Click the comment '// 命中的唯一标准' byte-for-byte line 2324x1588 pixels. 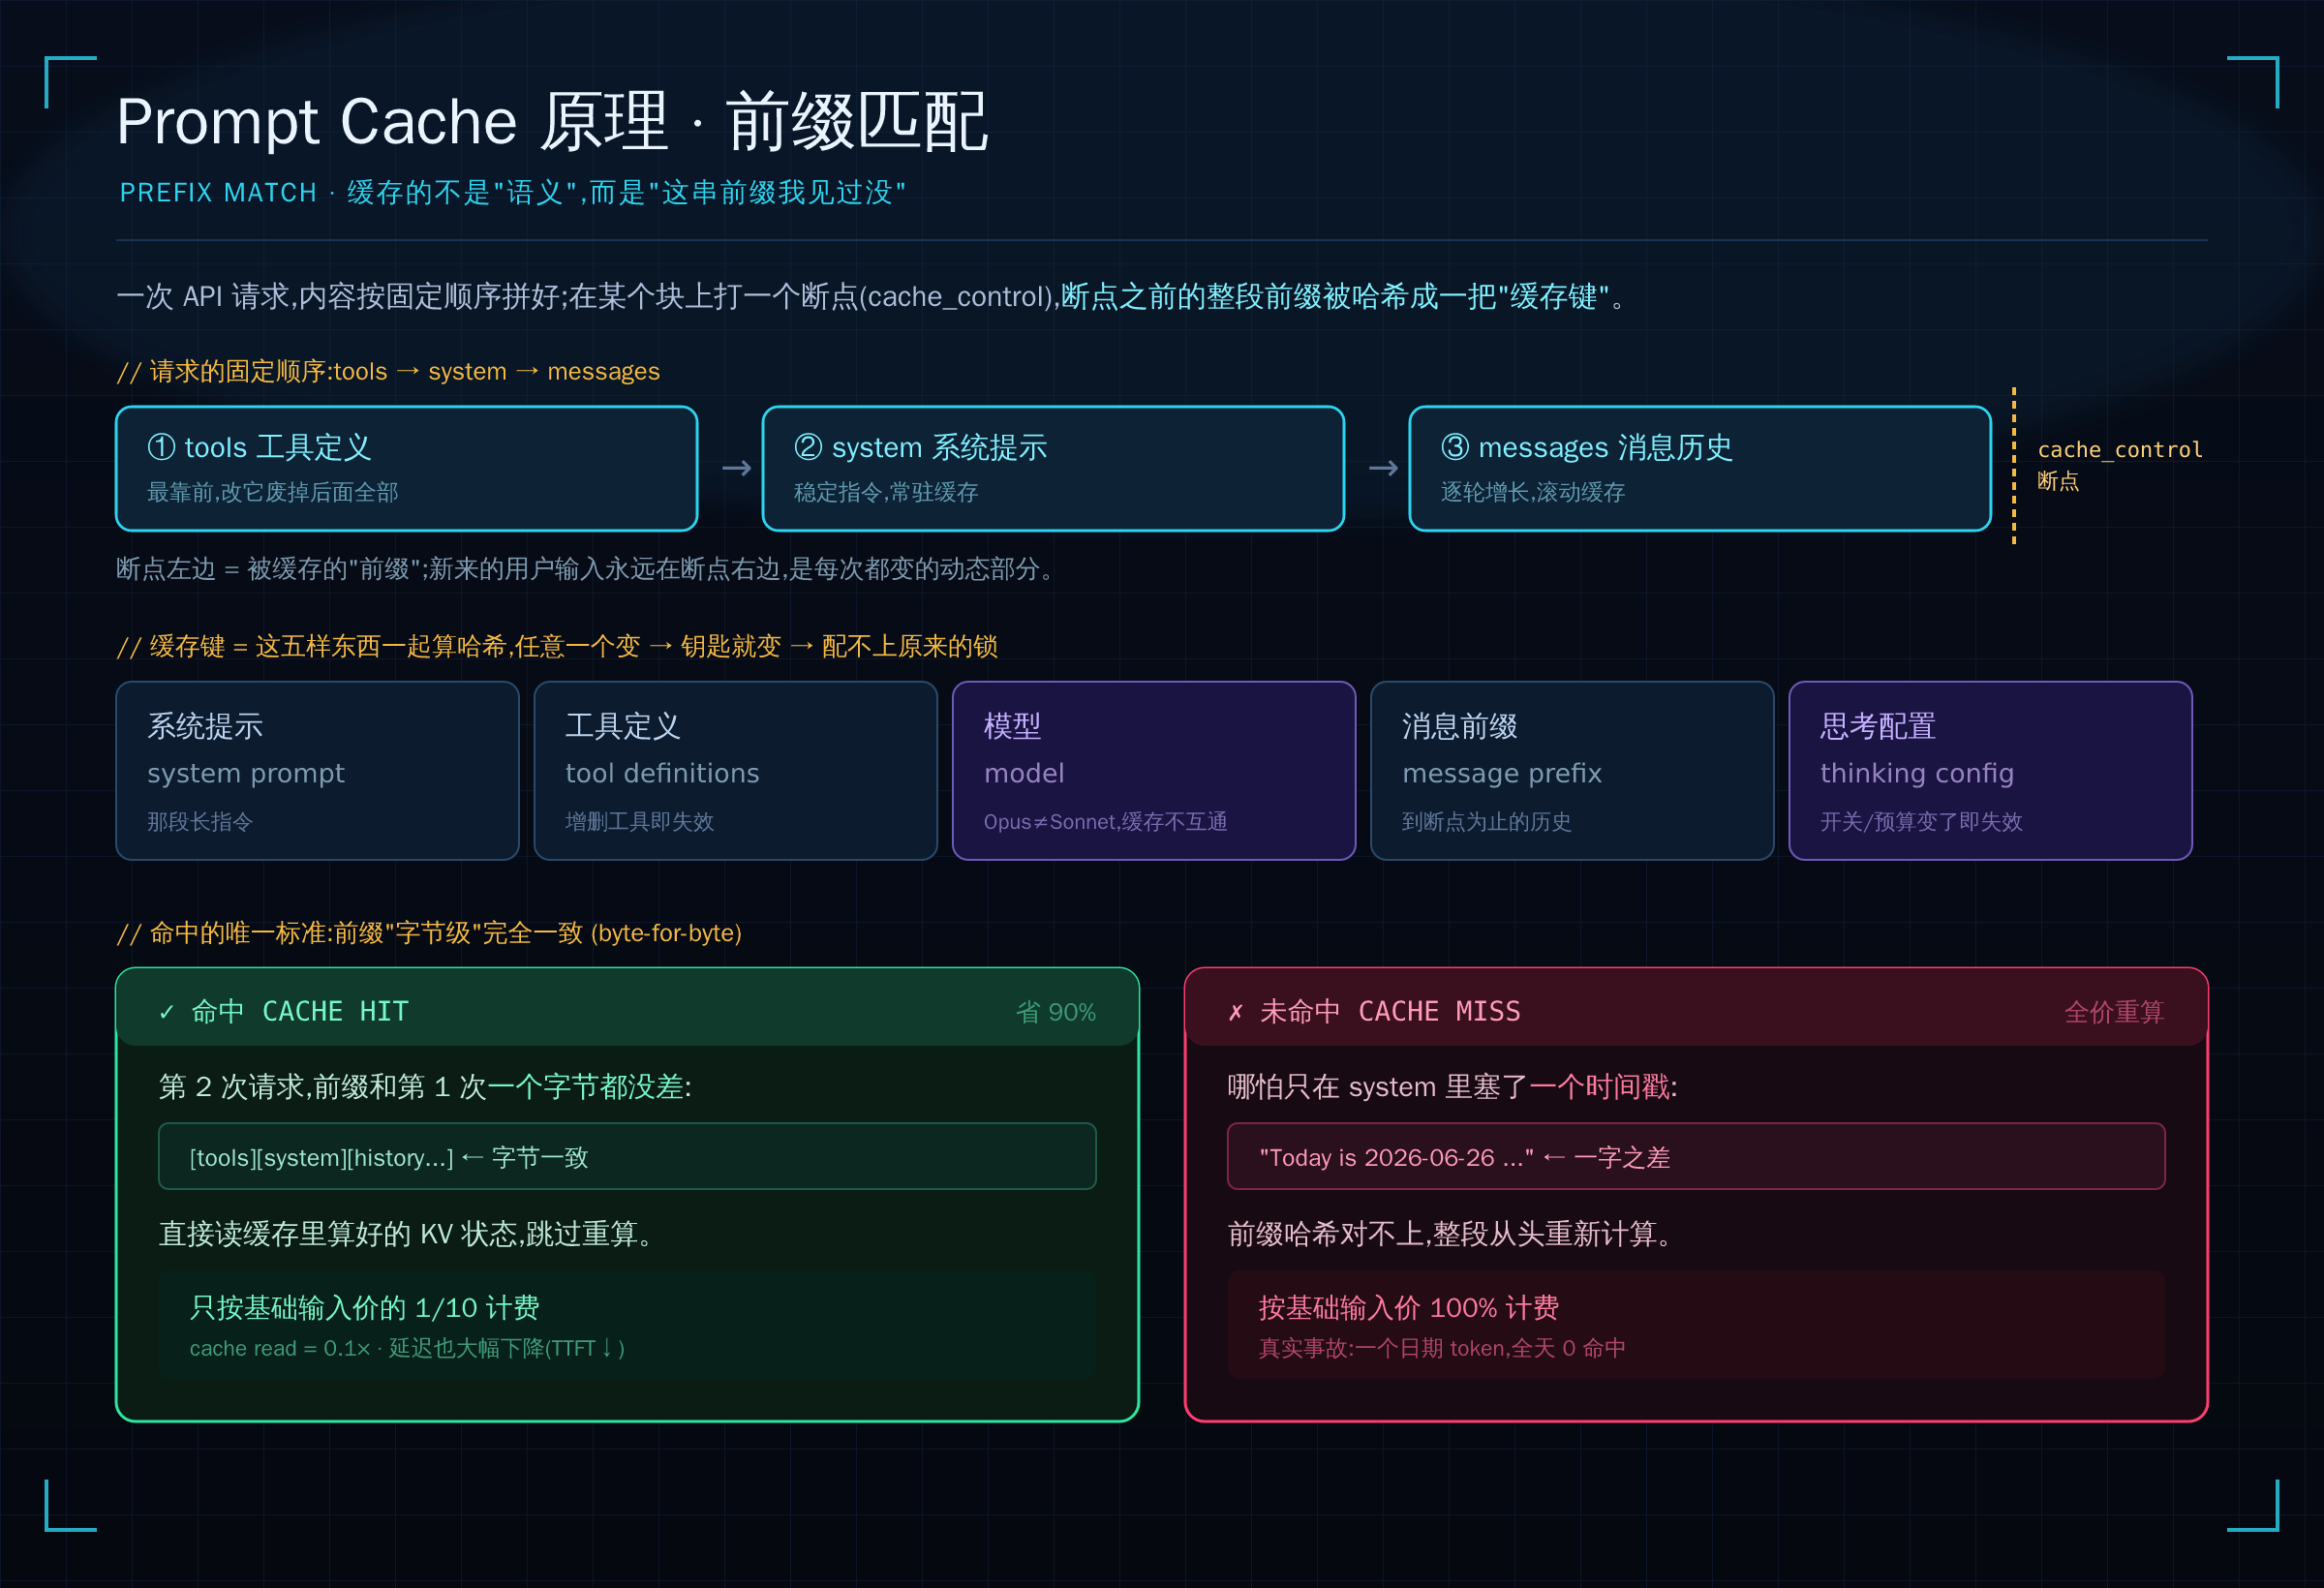click(x=429, y=933)
